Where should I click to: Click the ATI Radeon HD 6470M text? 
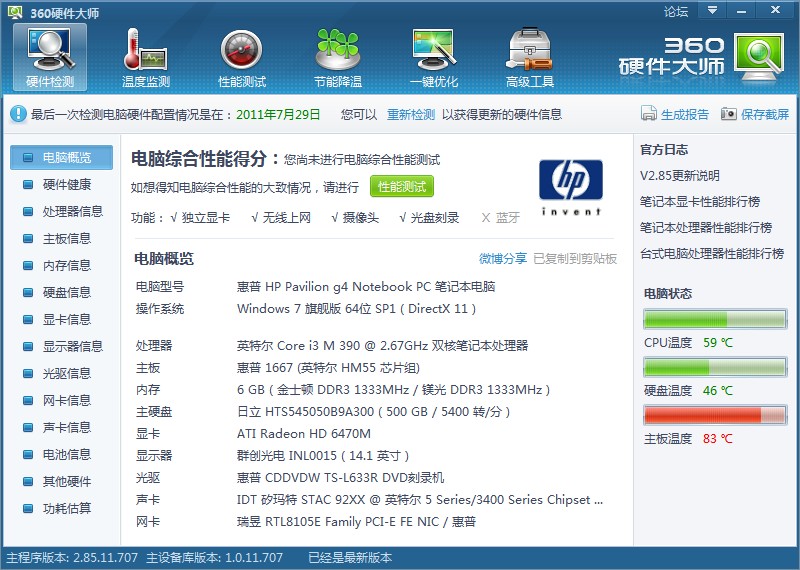tap(304, 434)
